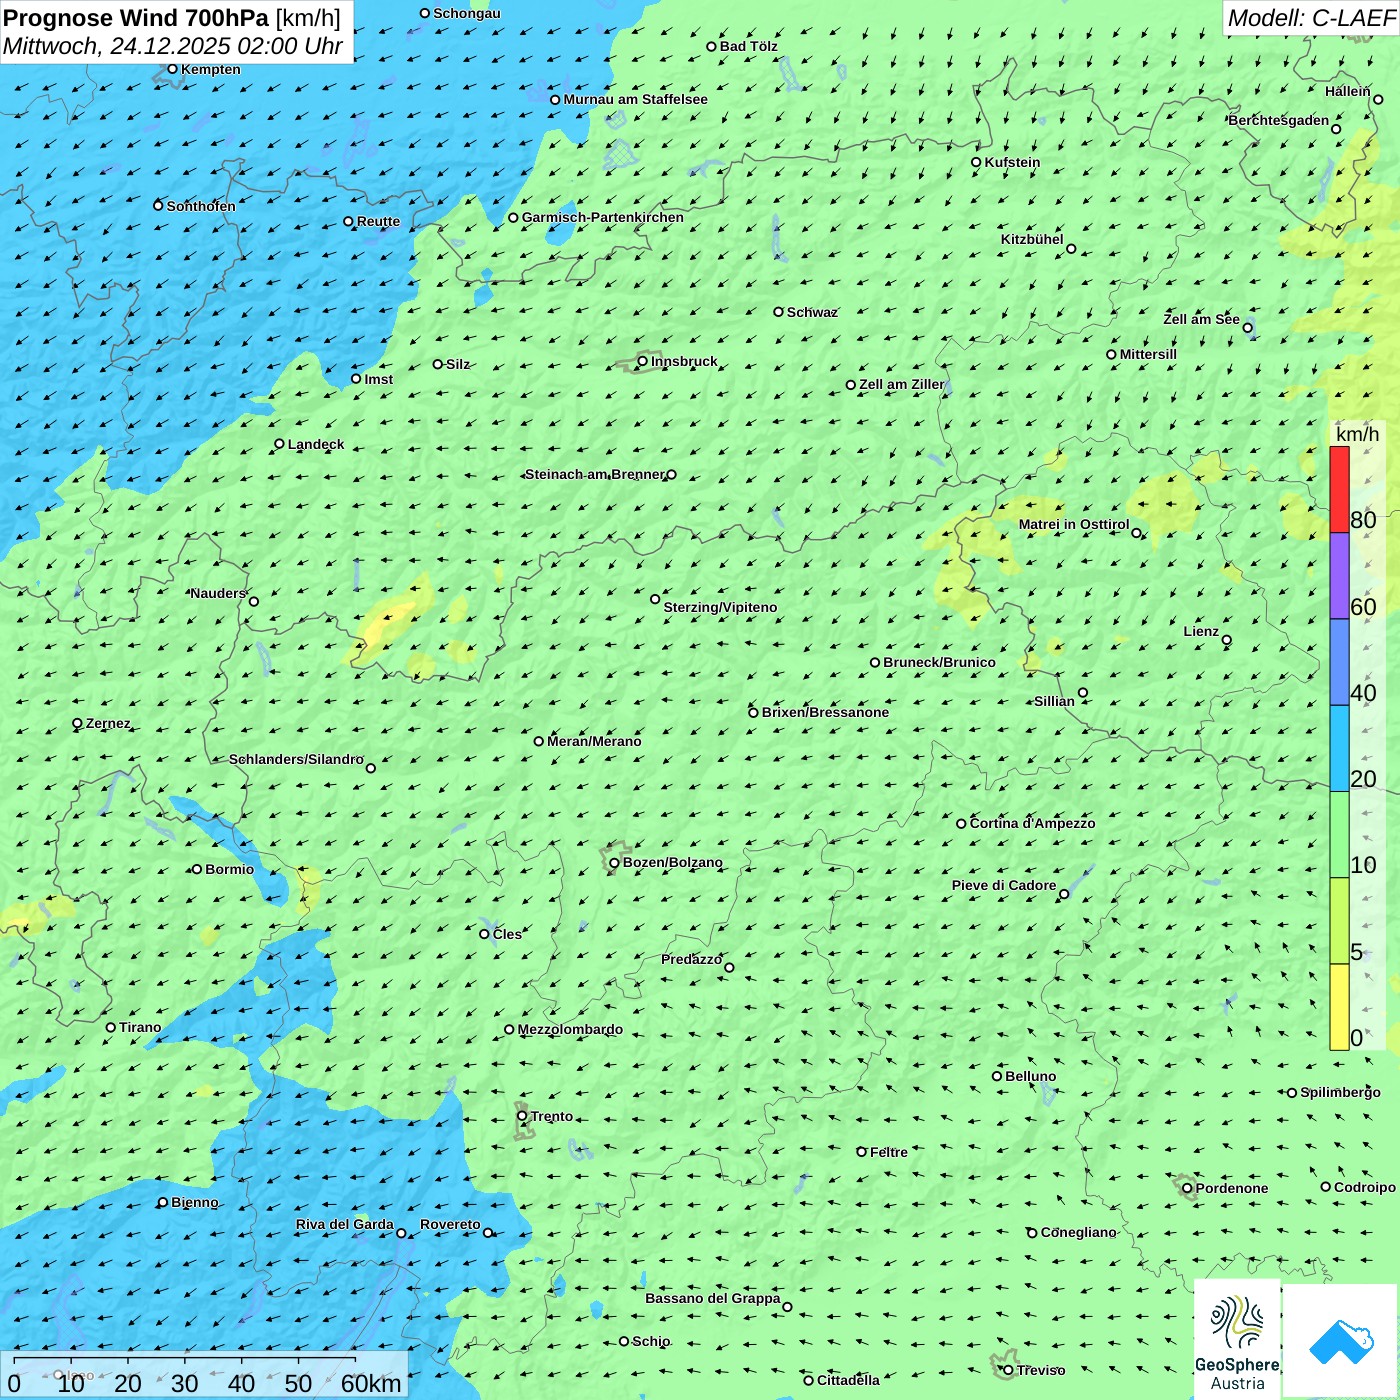Click the 'Meran/Merano' city label
1400x1400 pixels.
click(594, 741)
